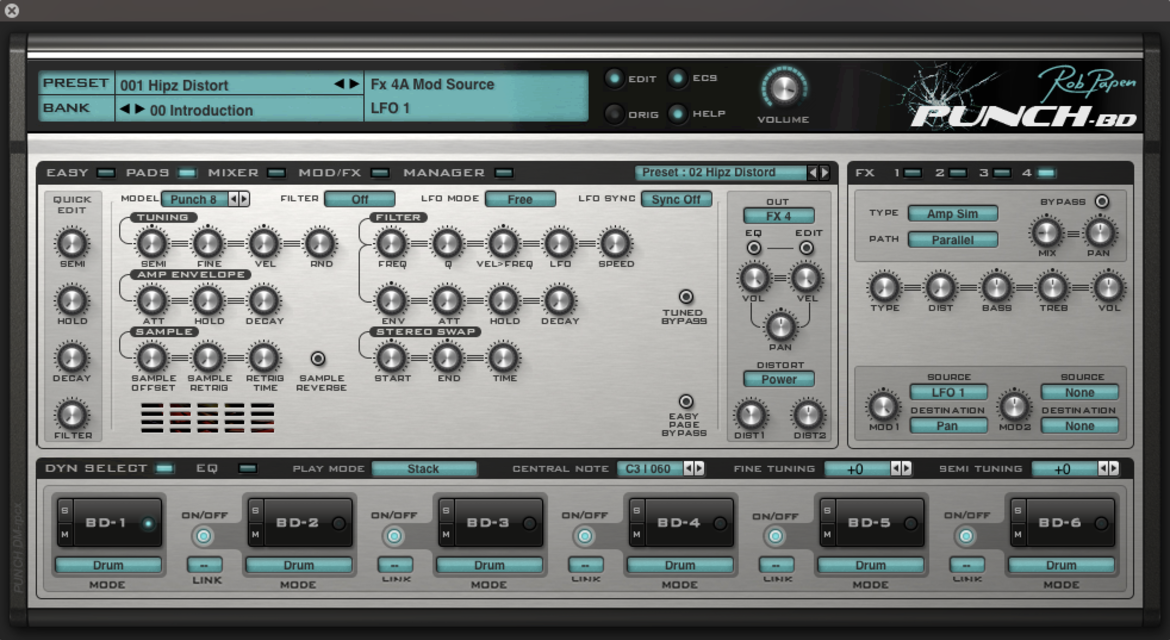Open the PATH dropdown showing Parallel

point(952,239)
